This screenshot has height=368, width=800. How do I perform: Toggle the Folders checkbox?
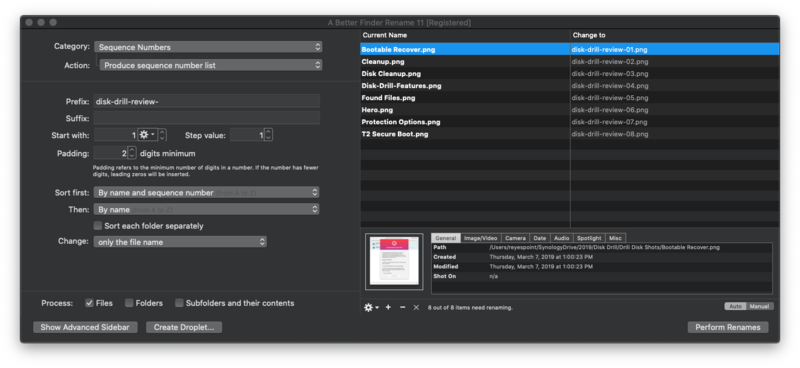point(129,303)
